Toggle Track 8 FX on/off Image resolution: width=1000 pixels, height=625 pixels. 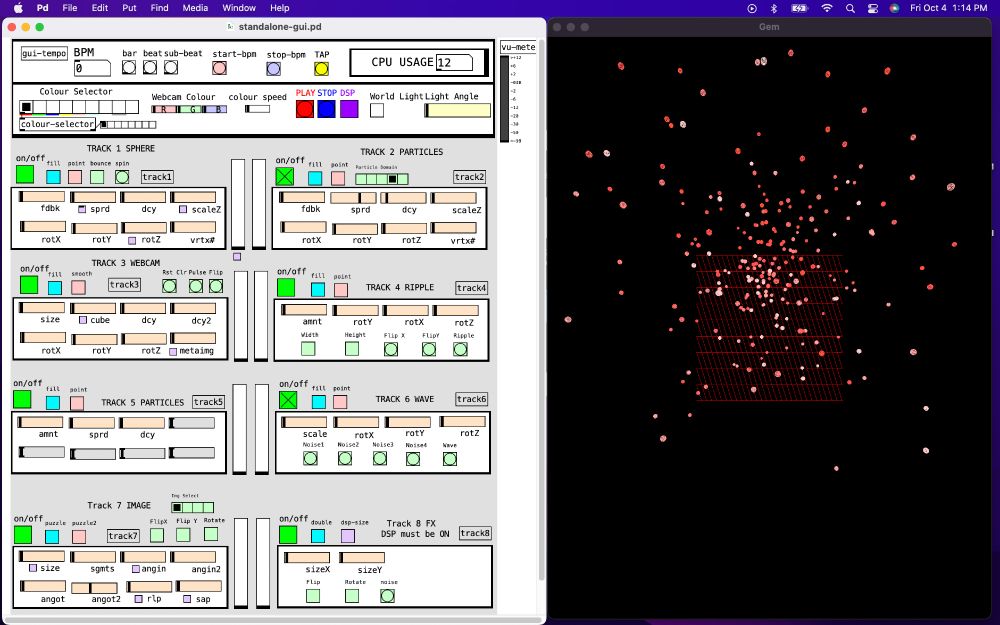(288, 534)
